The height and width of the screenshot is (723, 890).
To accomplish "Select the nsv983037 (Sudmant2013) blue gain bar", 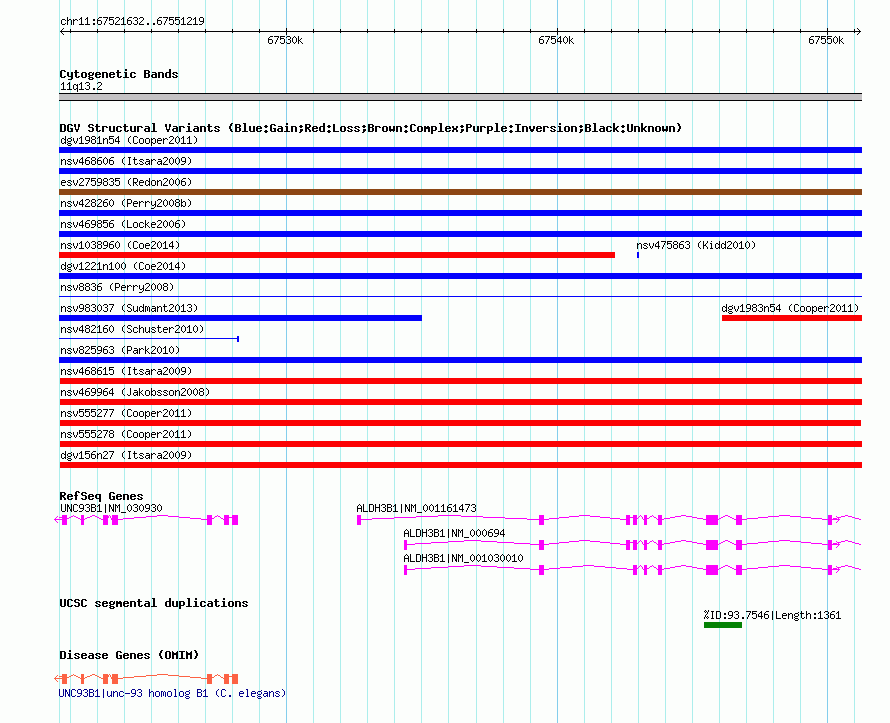I will coord(241,318).
